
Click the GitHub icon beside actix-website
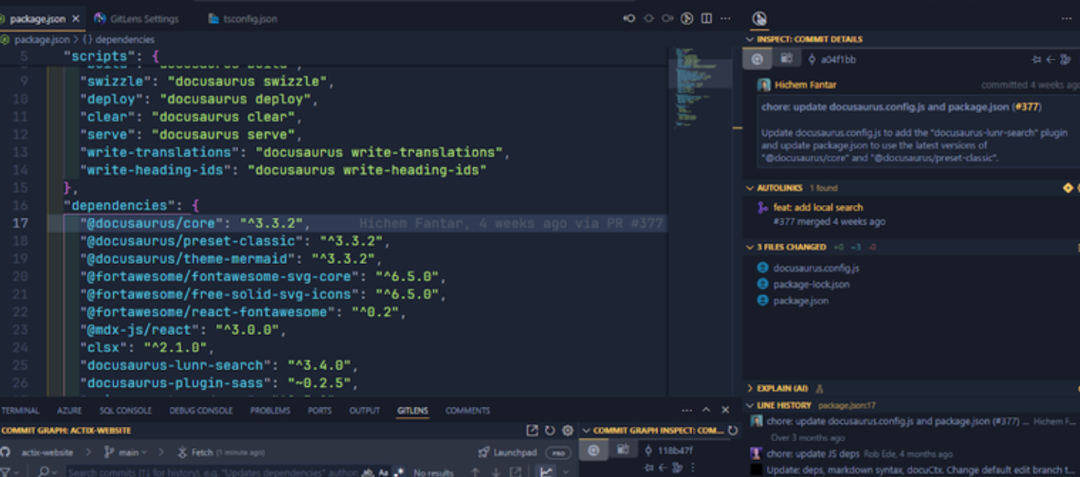tap(6, 452)
